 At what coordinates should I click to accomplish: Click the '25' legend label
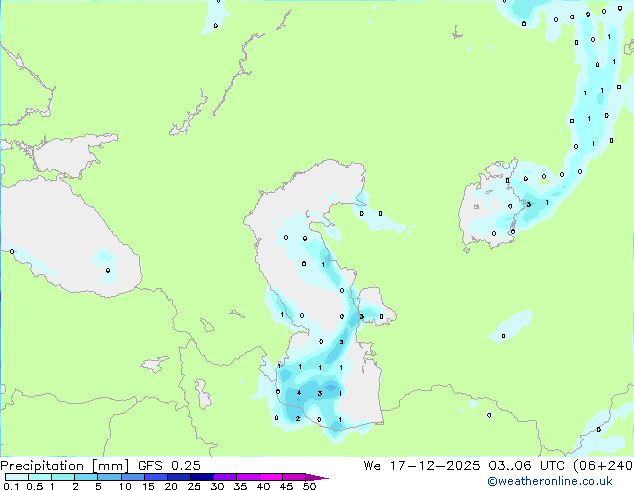coord(194,486)
